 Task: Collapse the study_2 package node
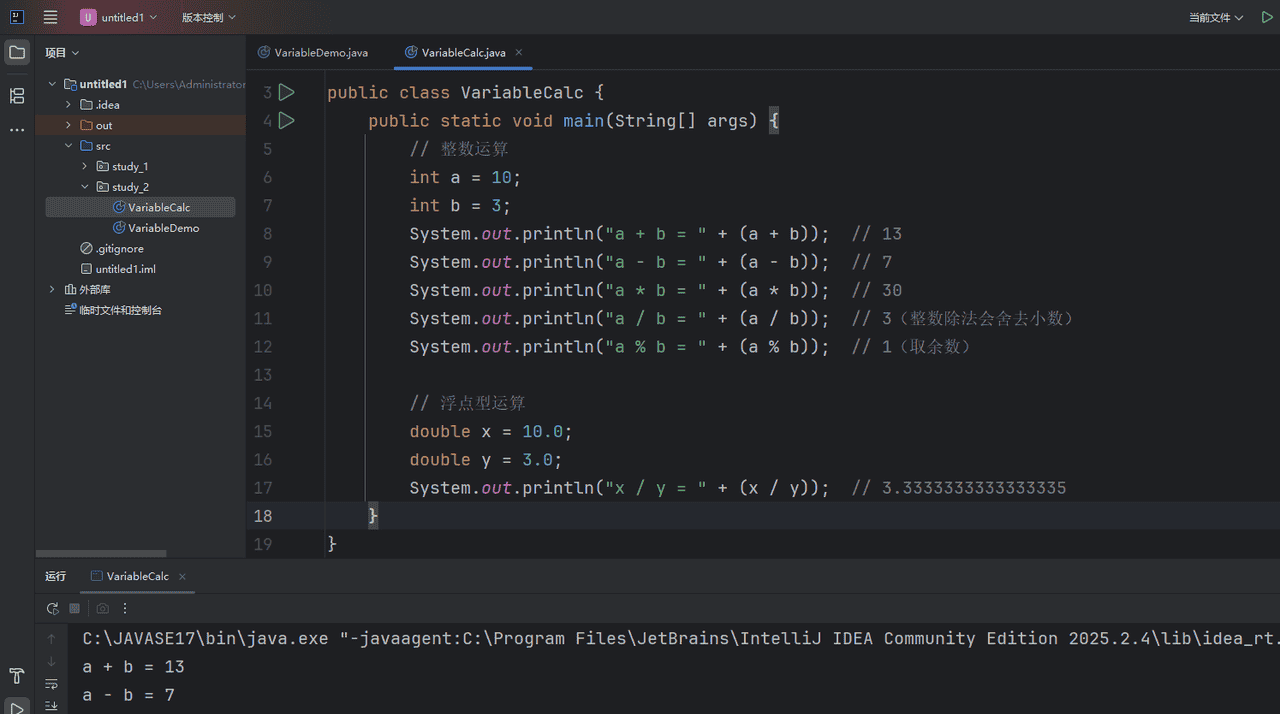click(x=85, y=187)
